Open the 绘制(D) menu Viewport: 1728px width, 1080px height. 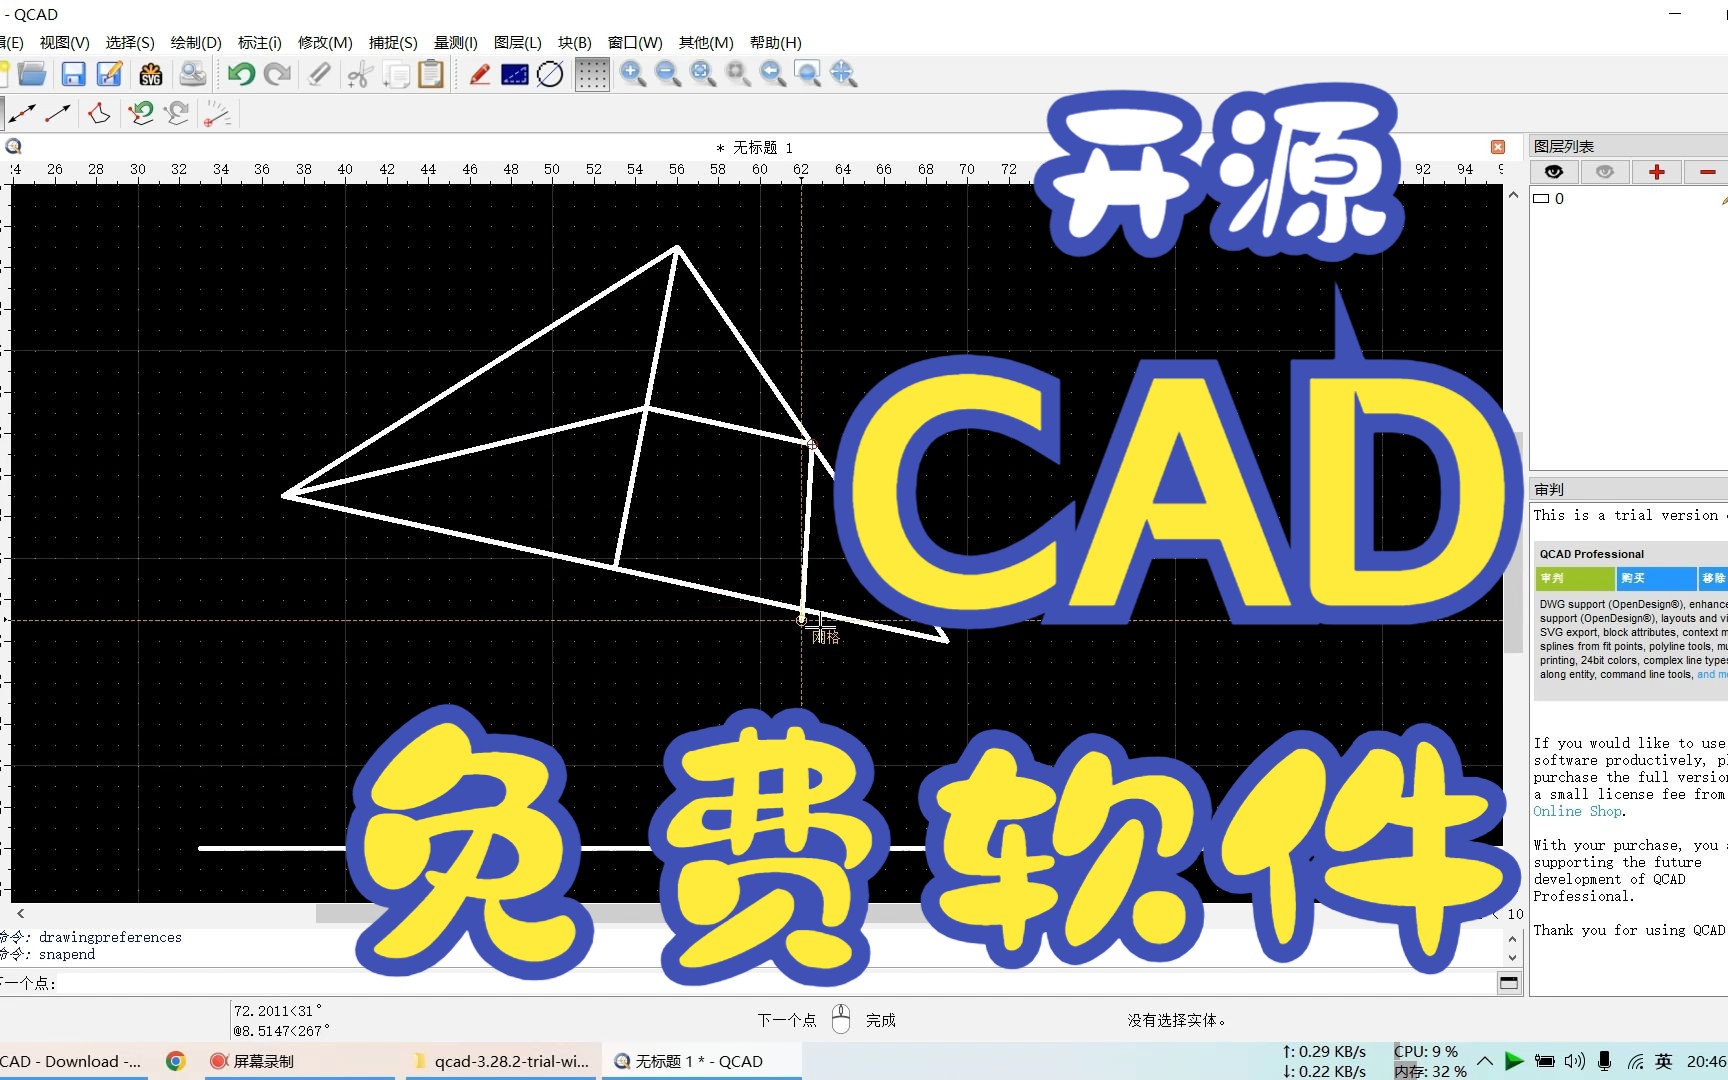196,42
